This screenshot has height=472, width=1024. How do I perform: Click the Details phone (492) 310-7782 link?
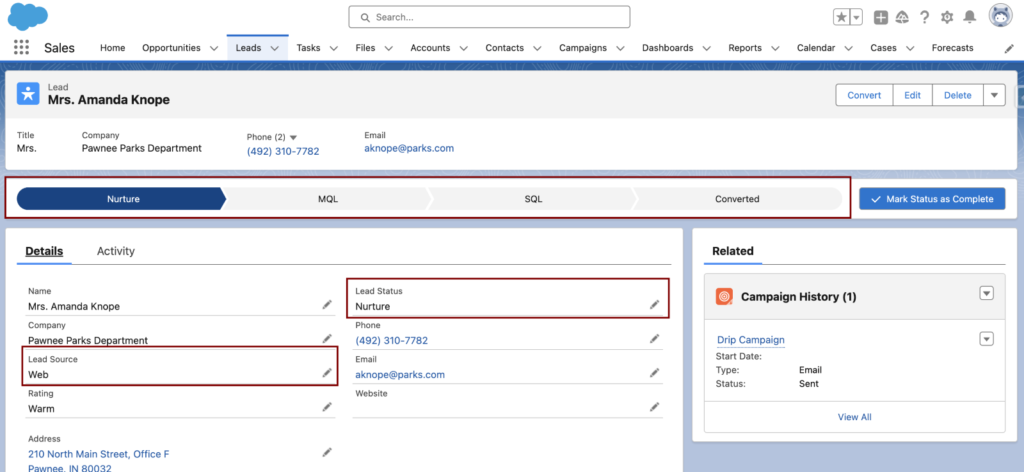391,341
